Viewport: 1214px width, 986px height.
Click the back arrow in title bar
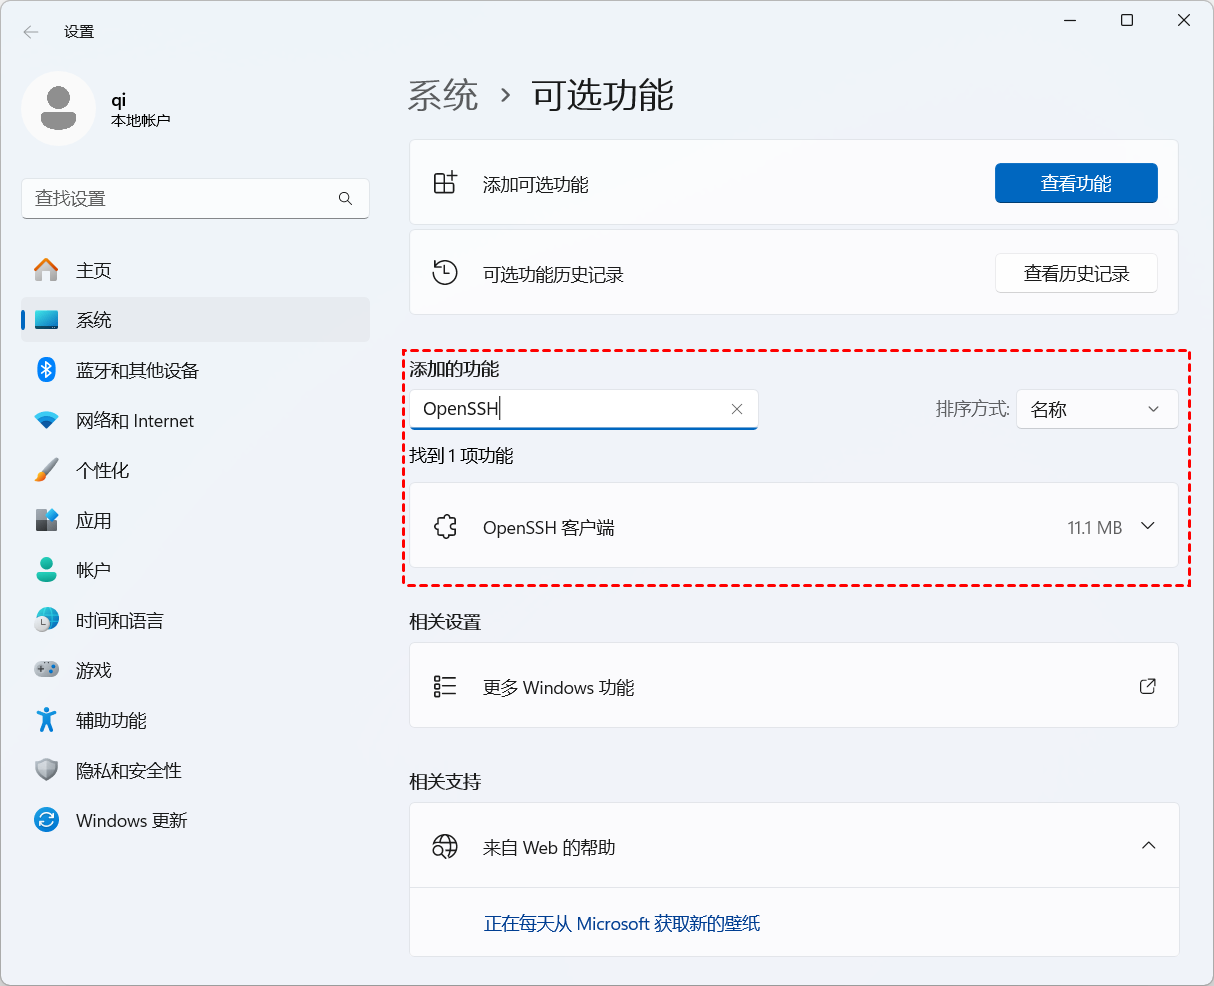point(31,32)
